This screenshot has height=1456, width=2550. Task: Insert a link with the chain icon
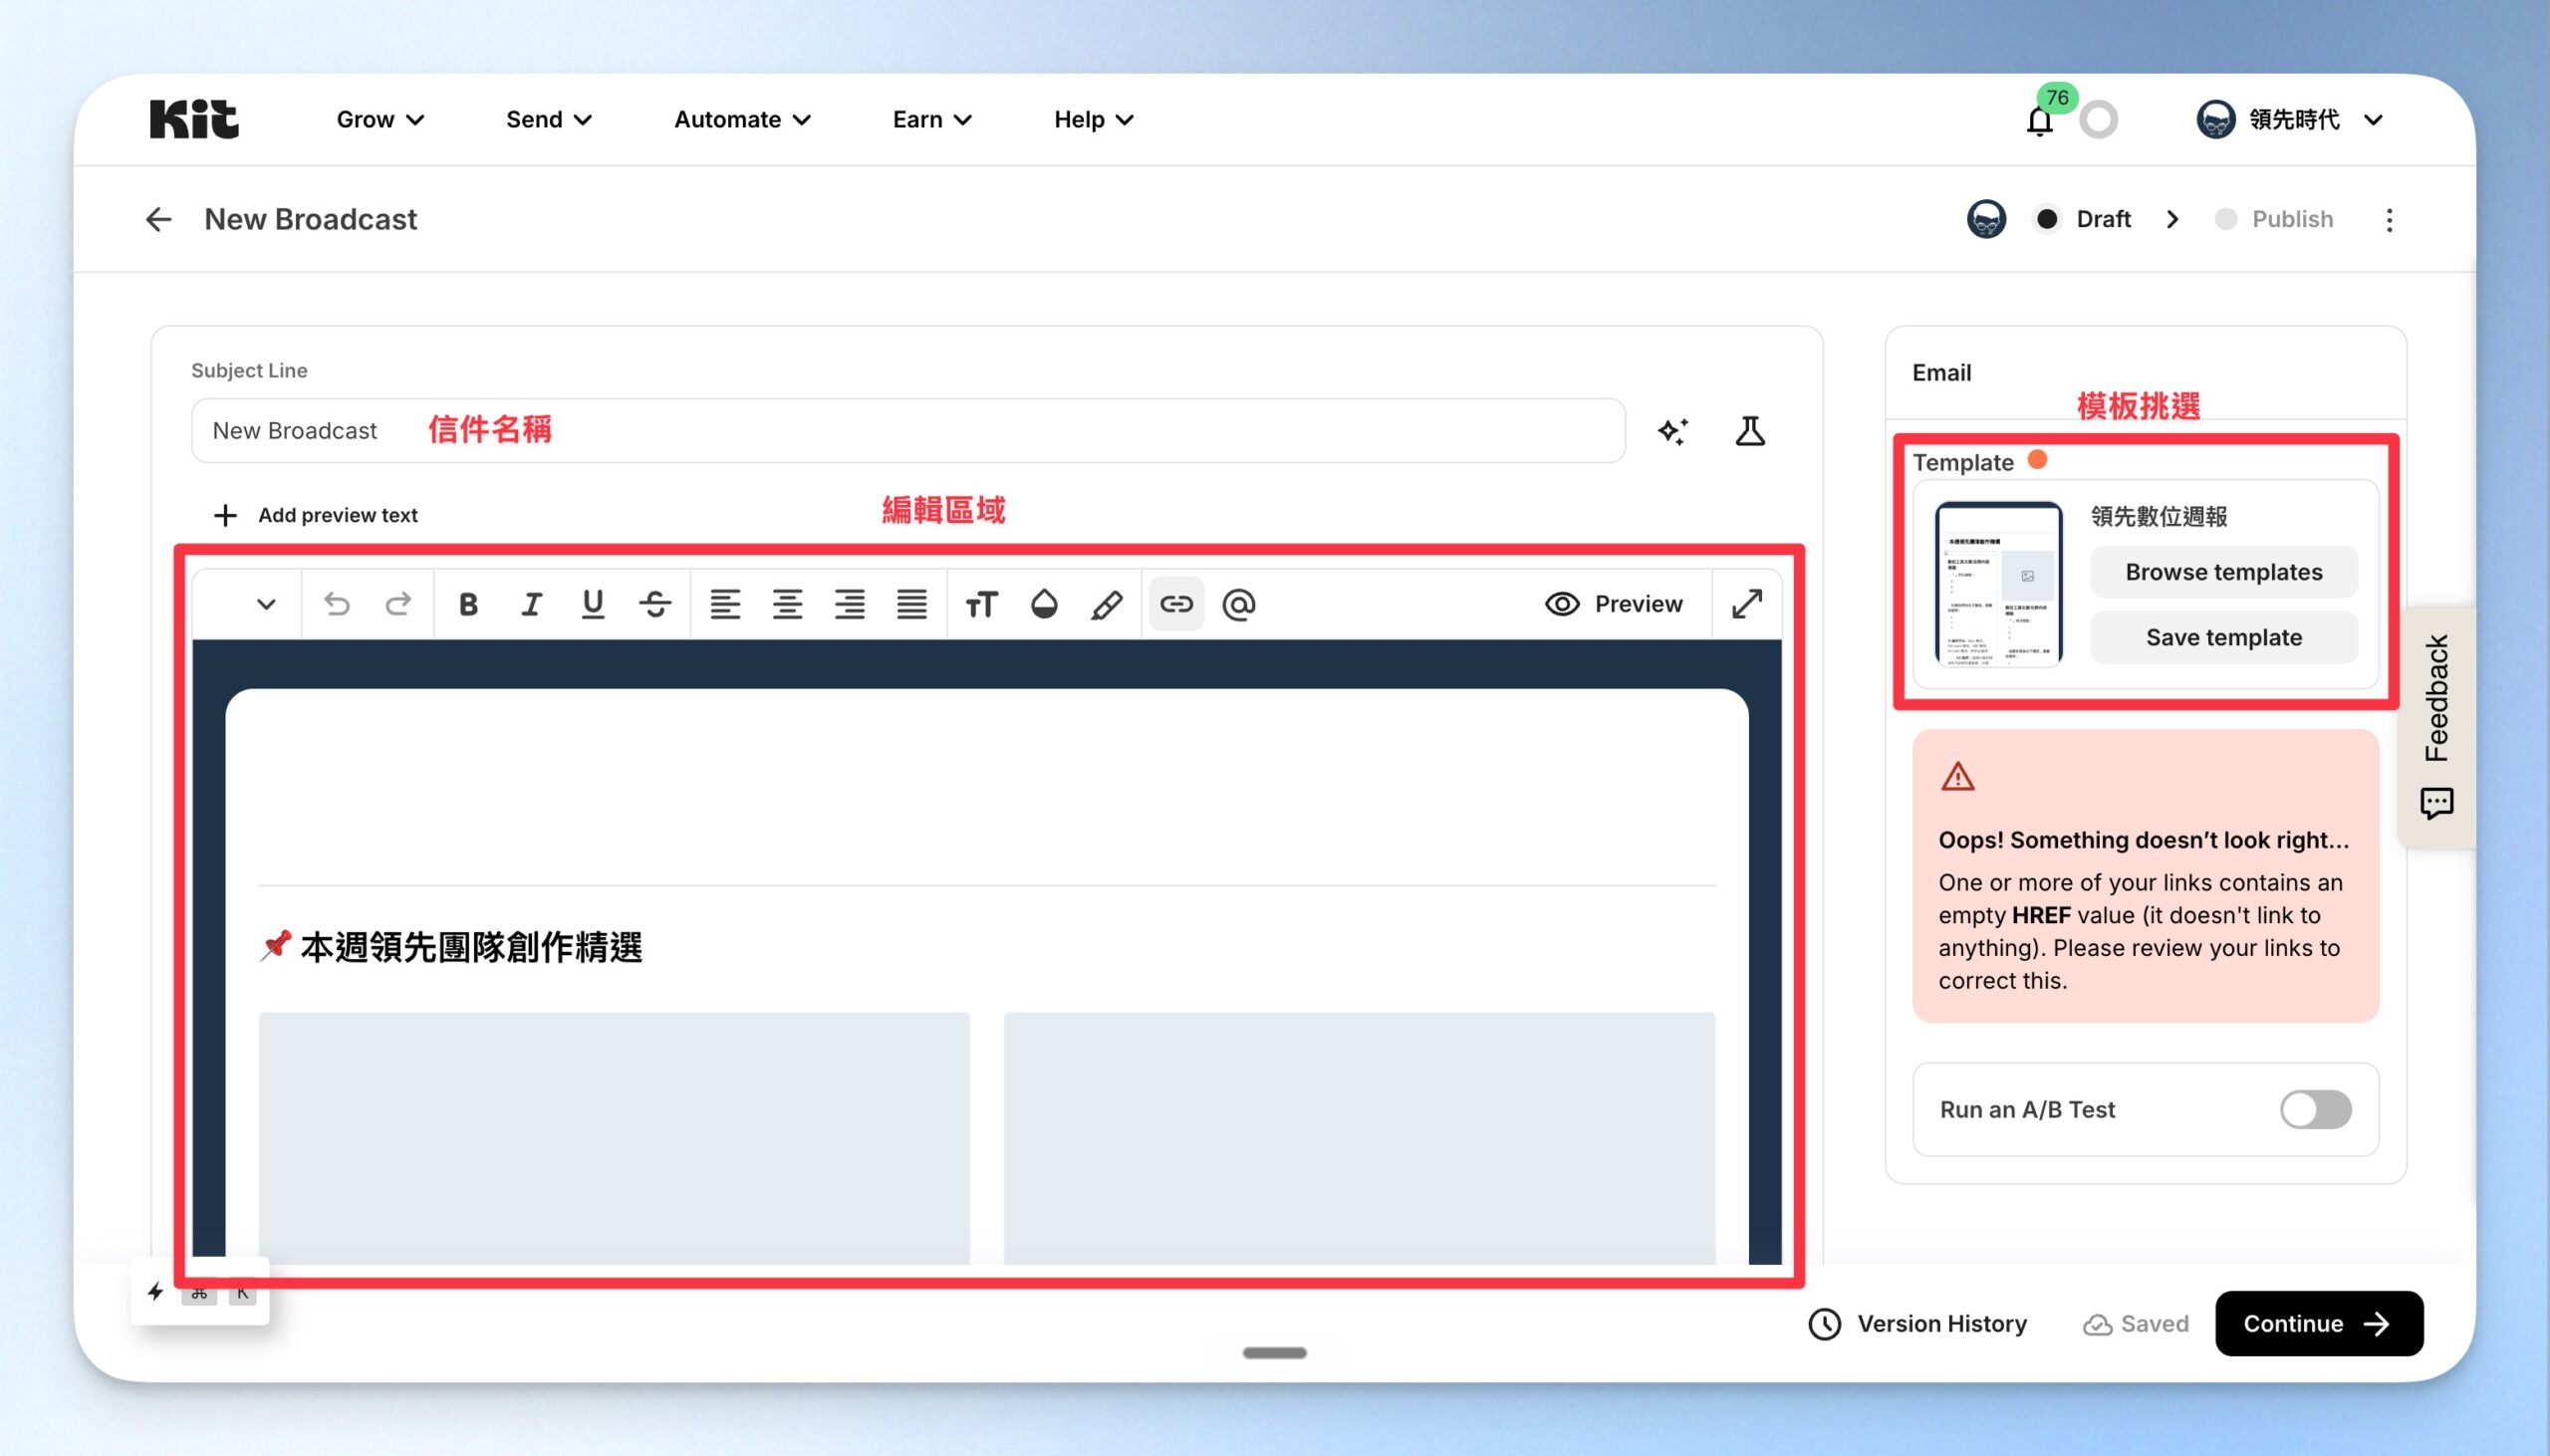pyautogui.click(x=1176, y=604)
